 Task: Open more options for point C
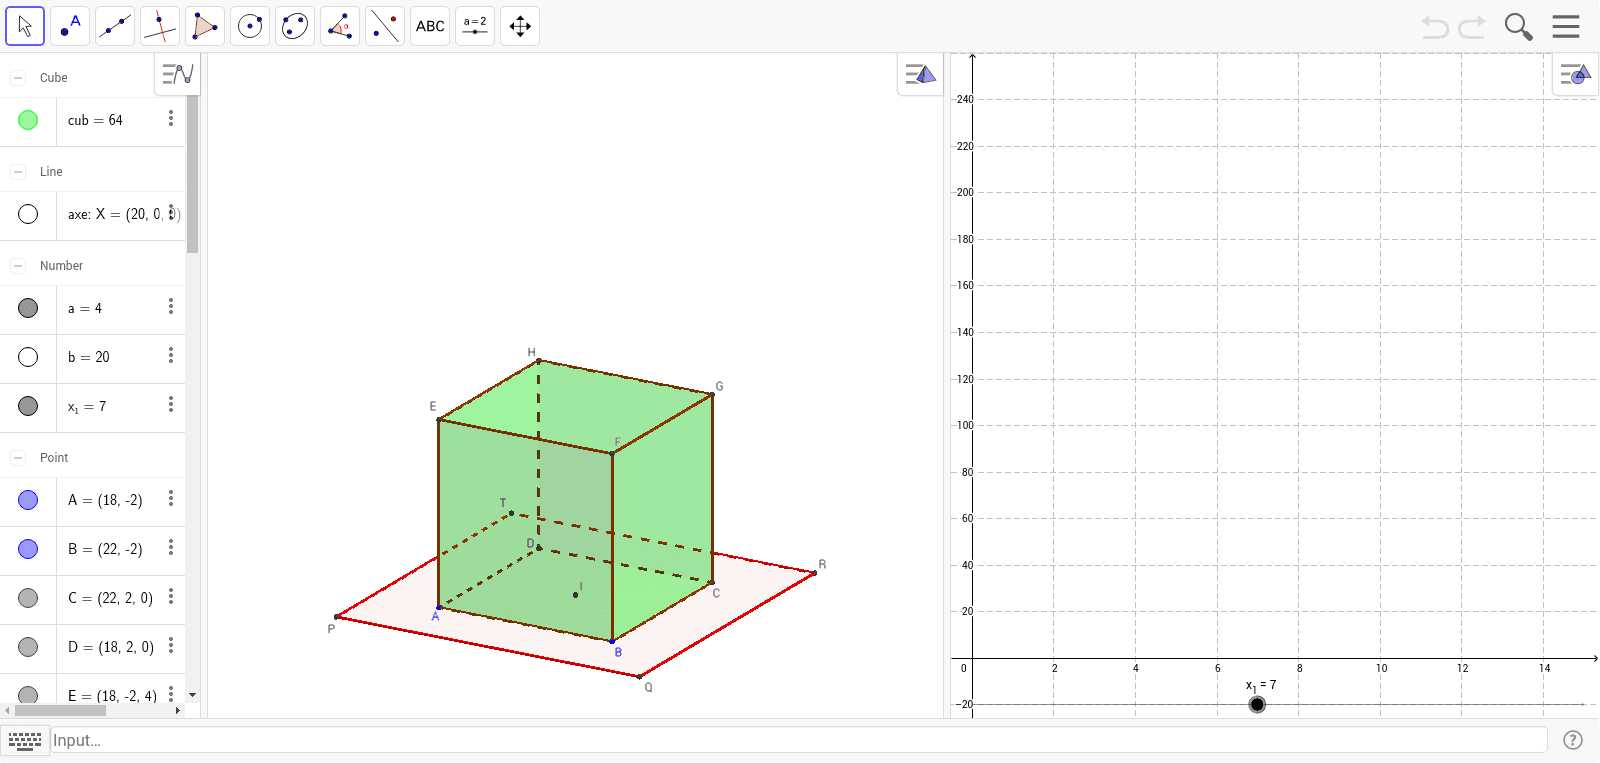pos(171,596)
